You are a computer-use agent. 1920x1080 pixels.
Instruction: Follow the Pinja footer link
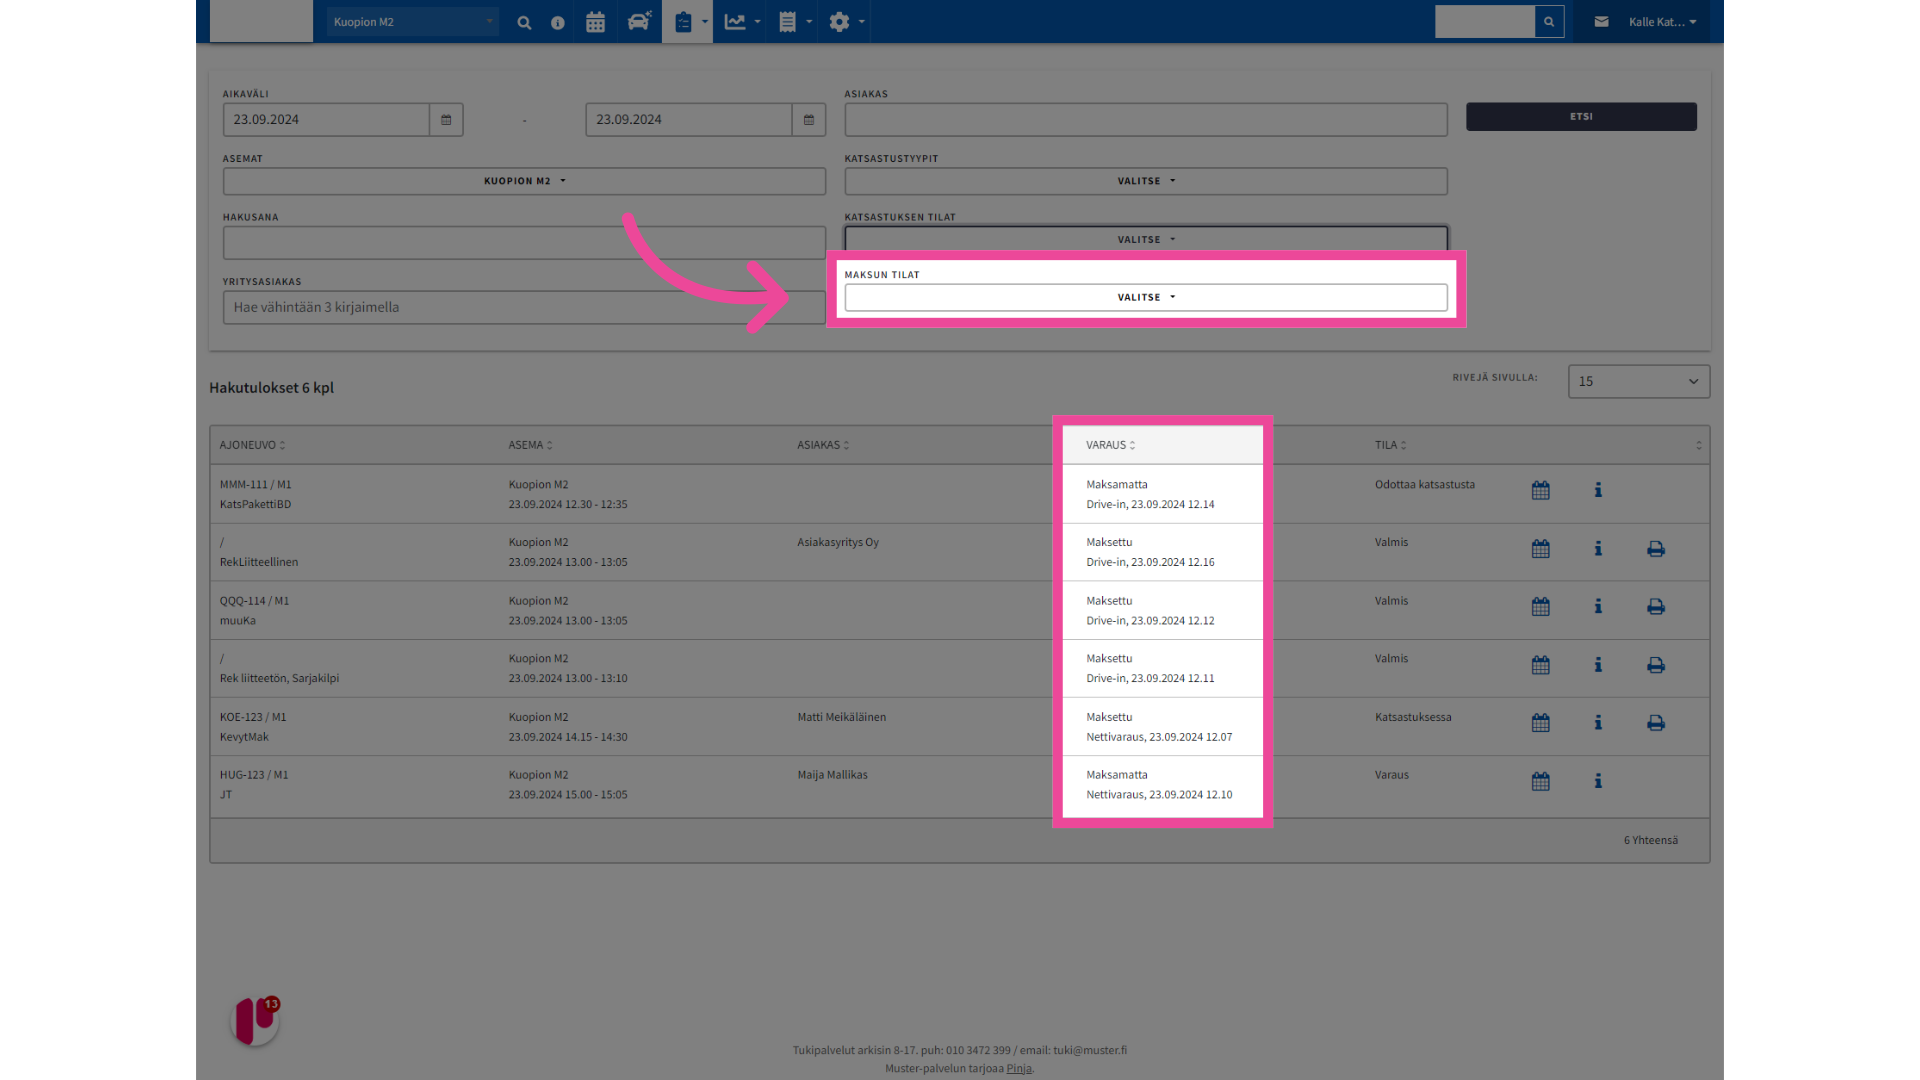1018,1068
